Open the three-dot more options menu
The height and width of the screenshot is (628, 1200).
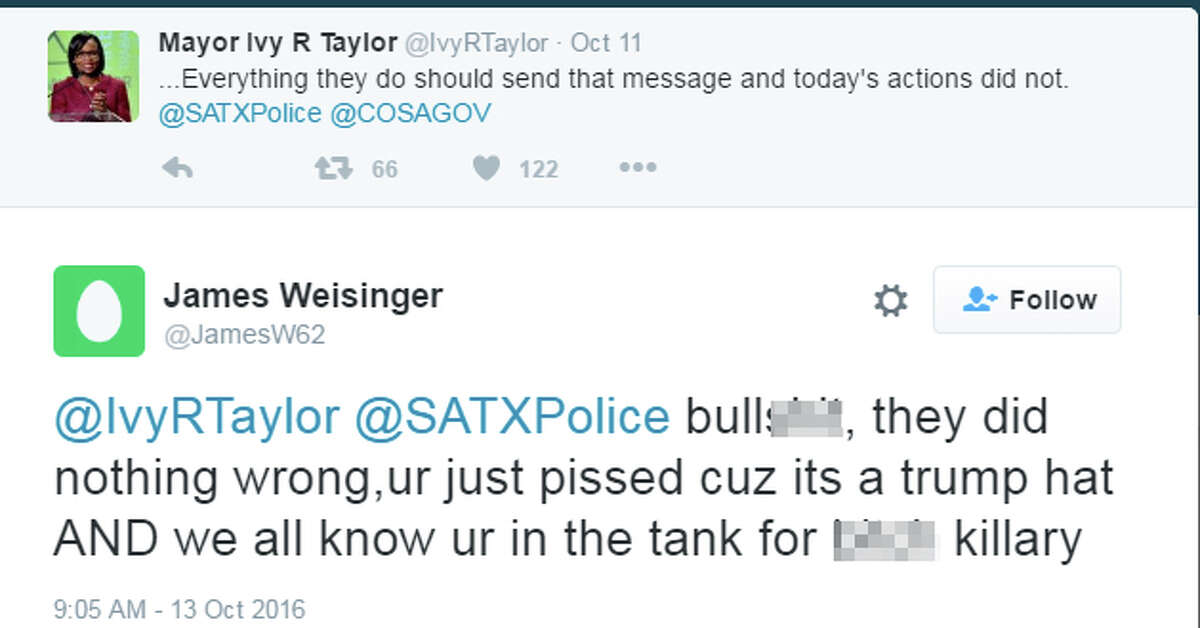[637, 168]
